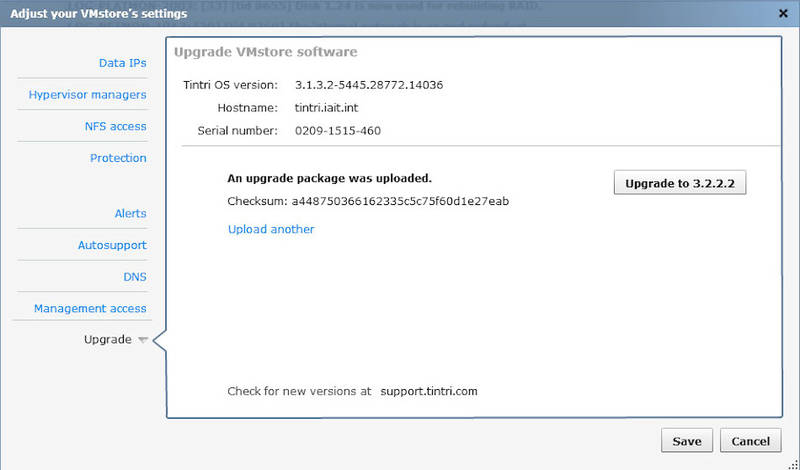This screenshot has width=800, height=470.
Task: Open the DNS settings section
Action: pos(135,277)
